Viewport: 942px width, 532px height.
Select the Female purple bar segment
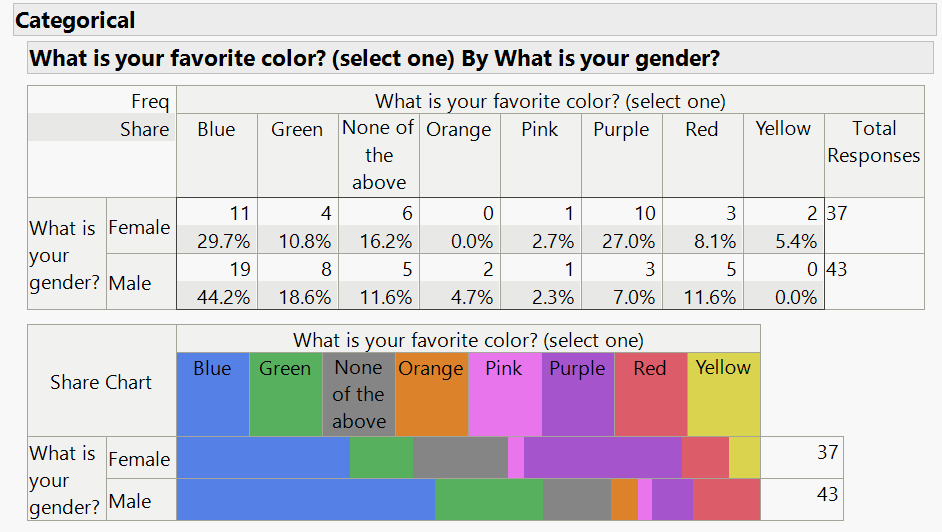[x=602, y=458]
